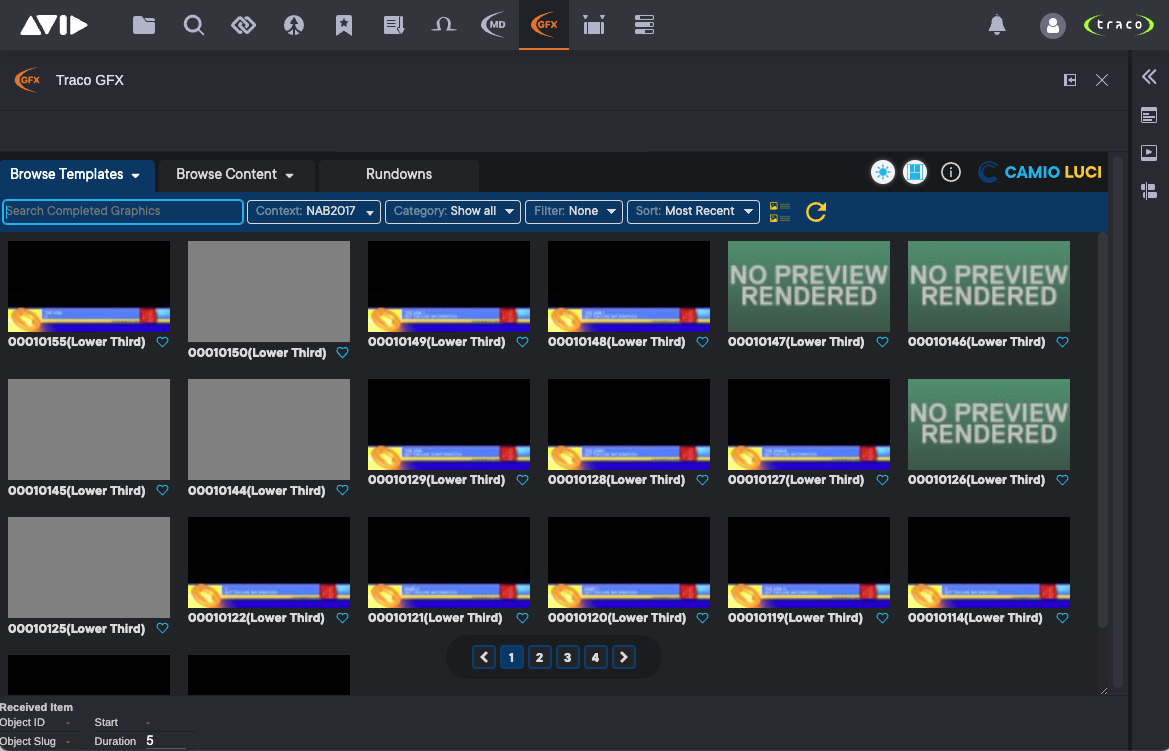The width and height of the screenshot is (1169, 751).
Task: Open the search app in top bar
Action: tap(194, 25)
